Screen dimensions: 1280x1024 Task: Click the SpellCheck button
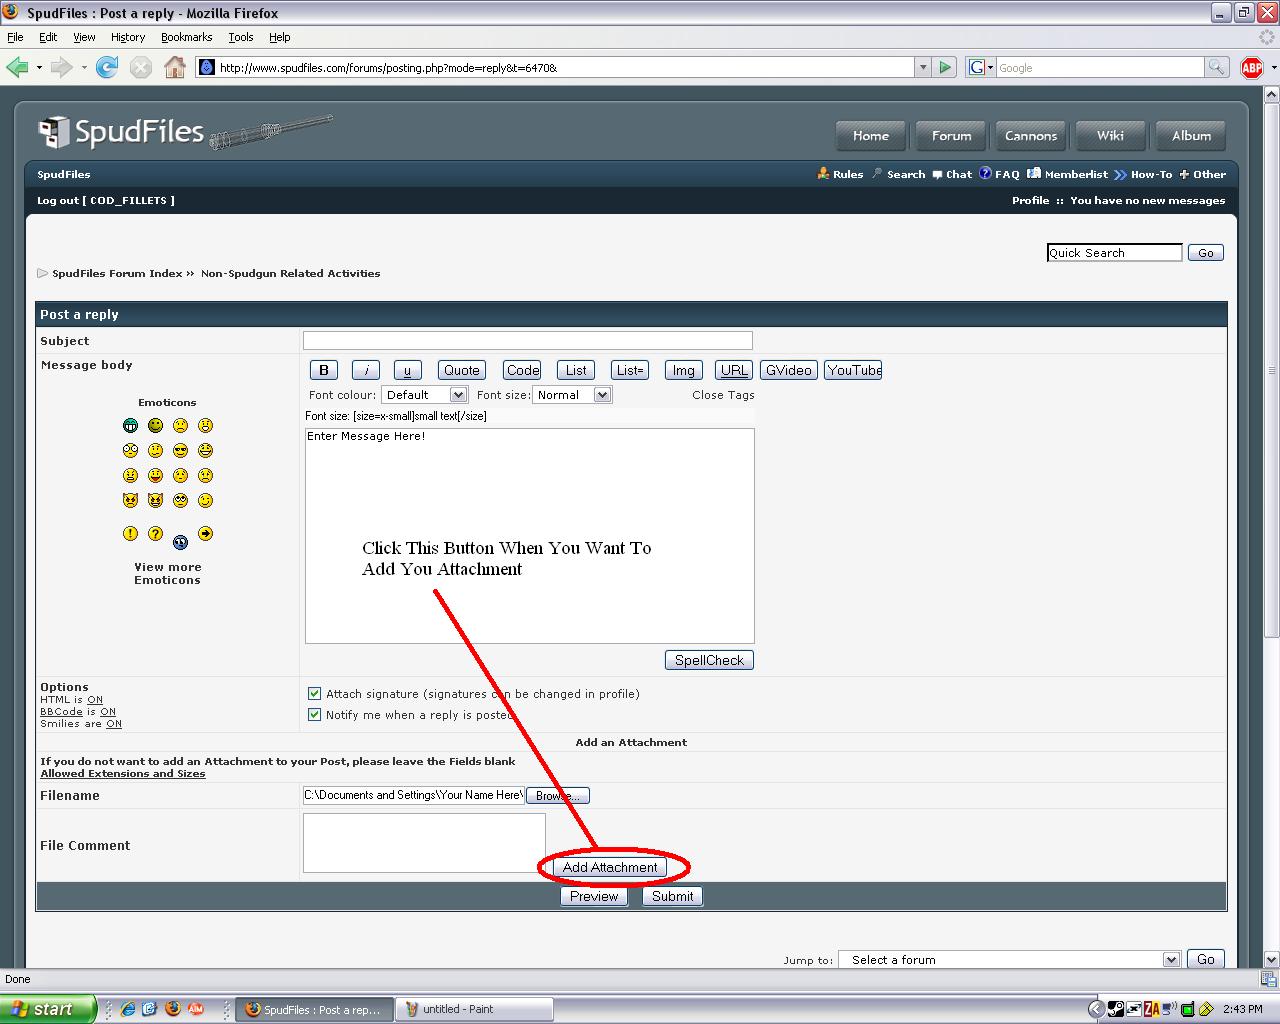coord(709,660)
